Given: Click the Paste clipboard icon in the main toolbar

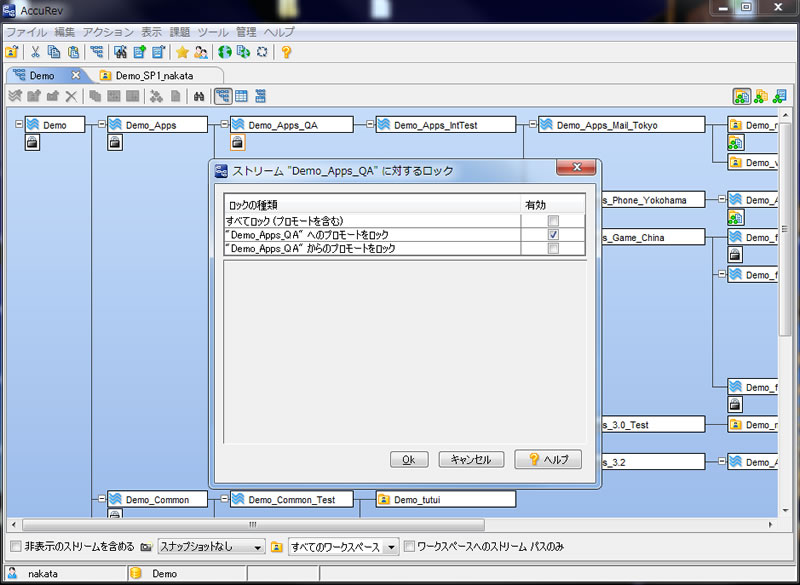Looking at the screenshot, I should (x=73, y=52).
